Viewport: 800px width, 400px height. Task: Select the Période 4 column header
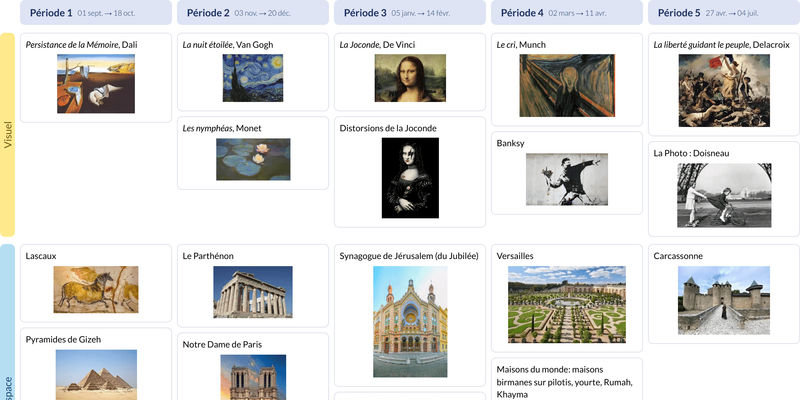coord(567,12)
